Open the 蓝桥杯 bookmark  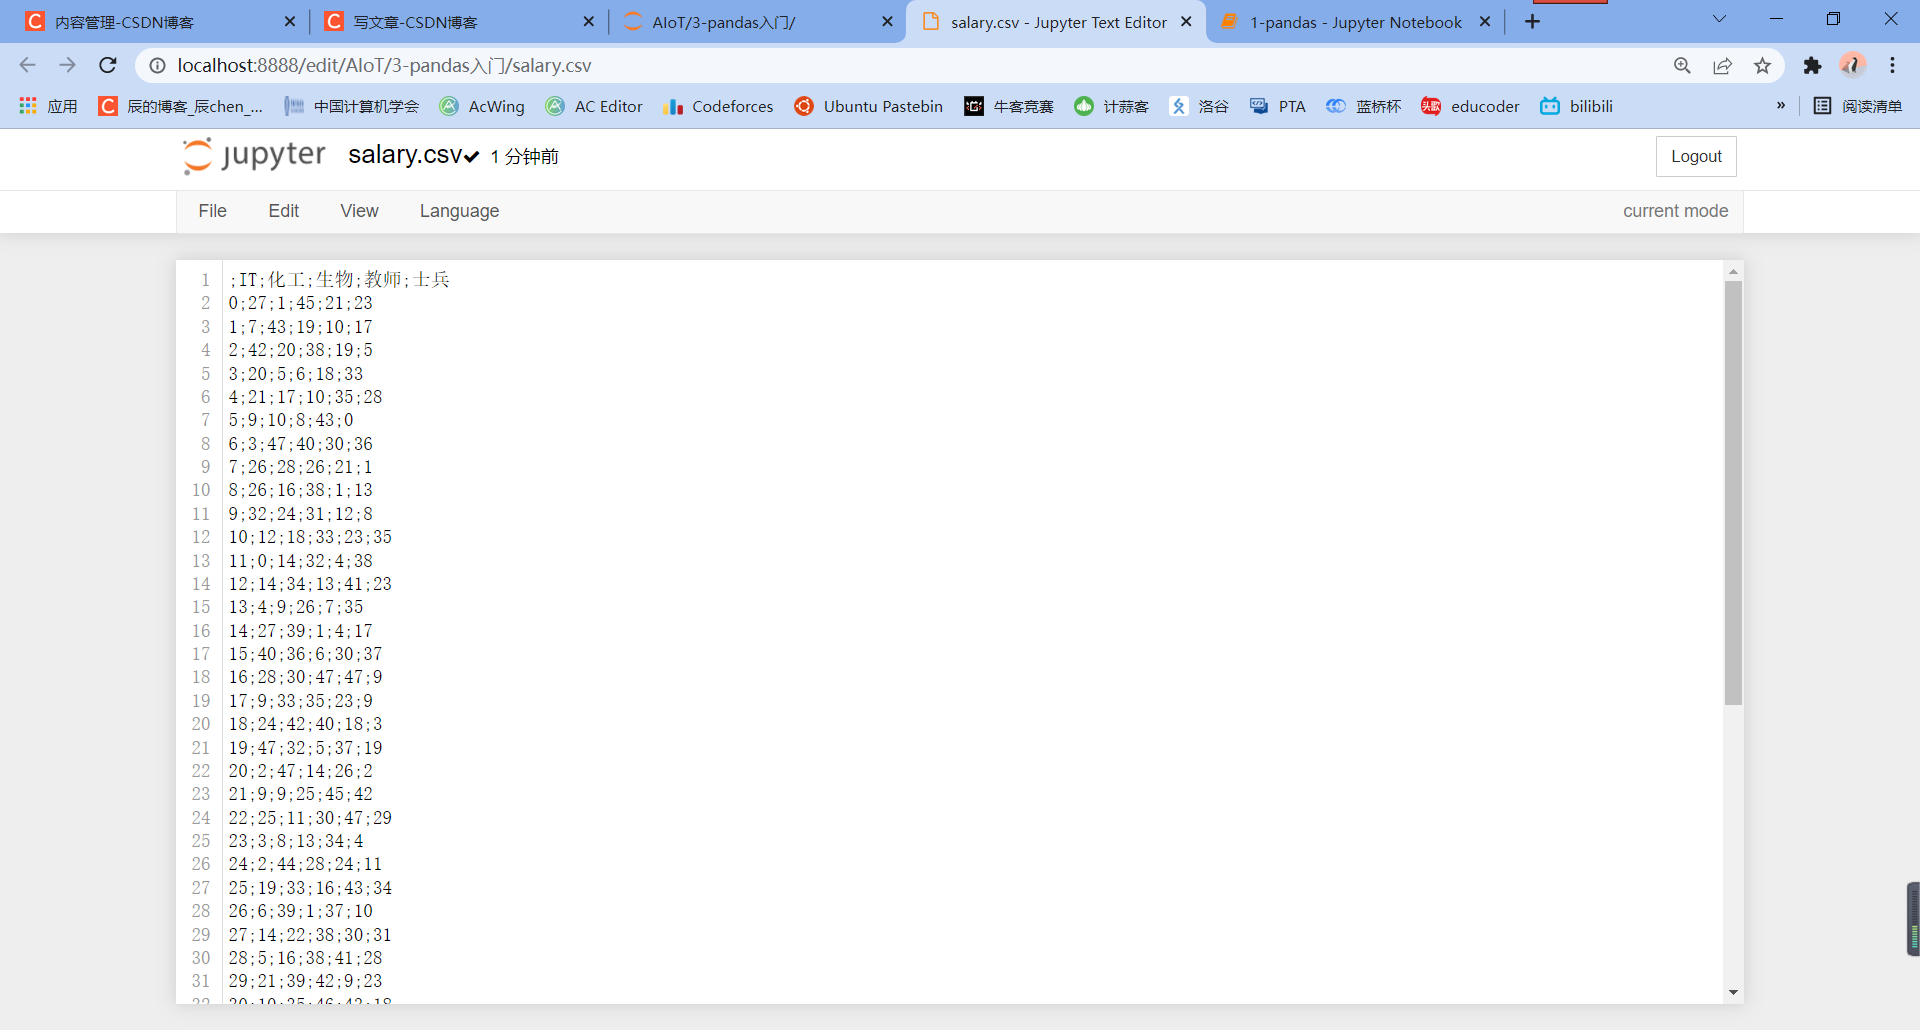(x=1363, y=106)
